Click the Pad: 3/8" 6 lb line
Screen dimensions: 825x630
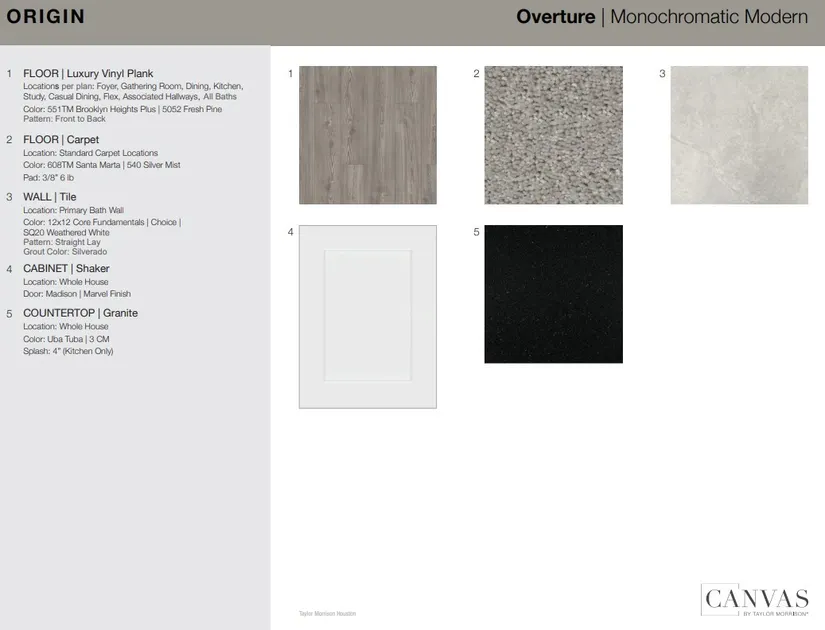[48, 177]
